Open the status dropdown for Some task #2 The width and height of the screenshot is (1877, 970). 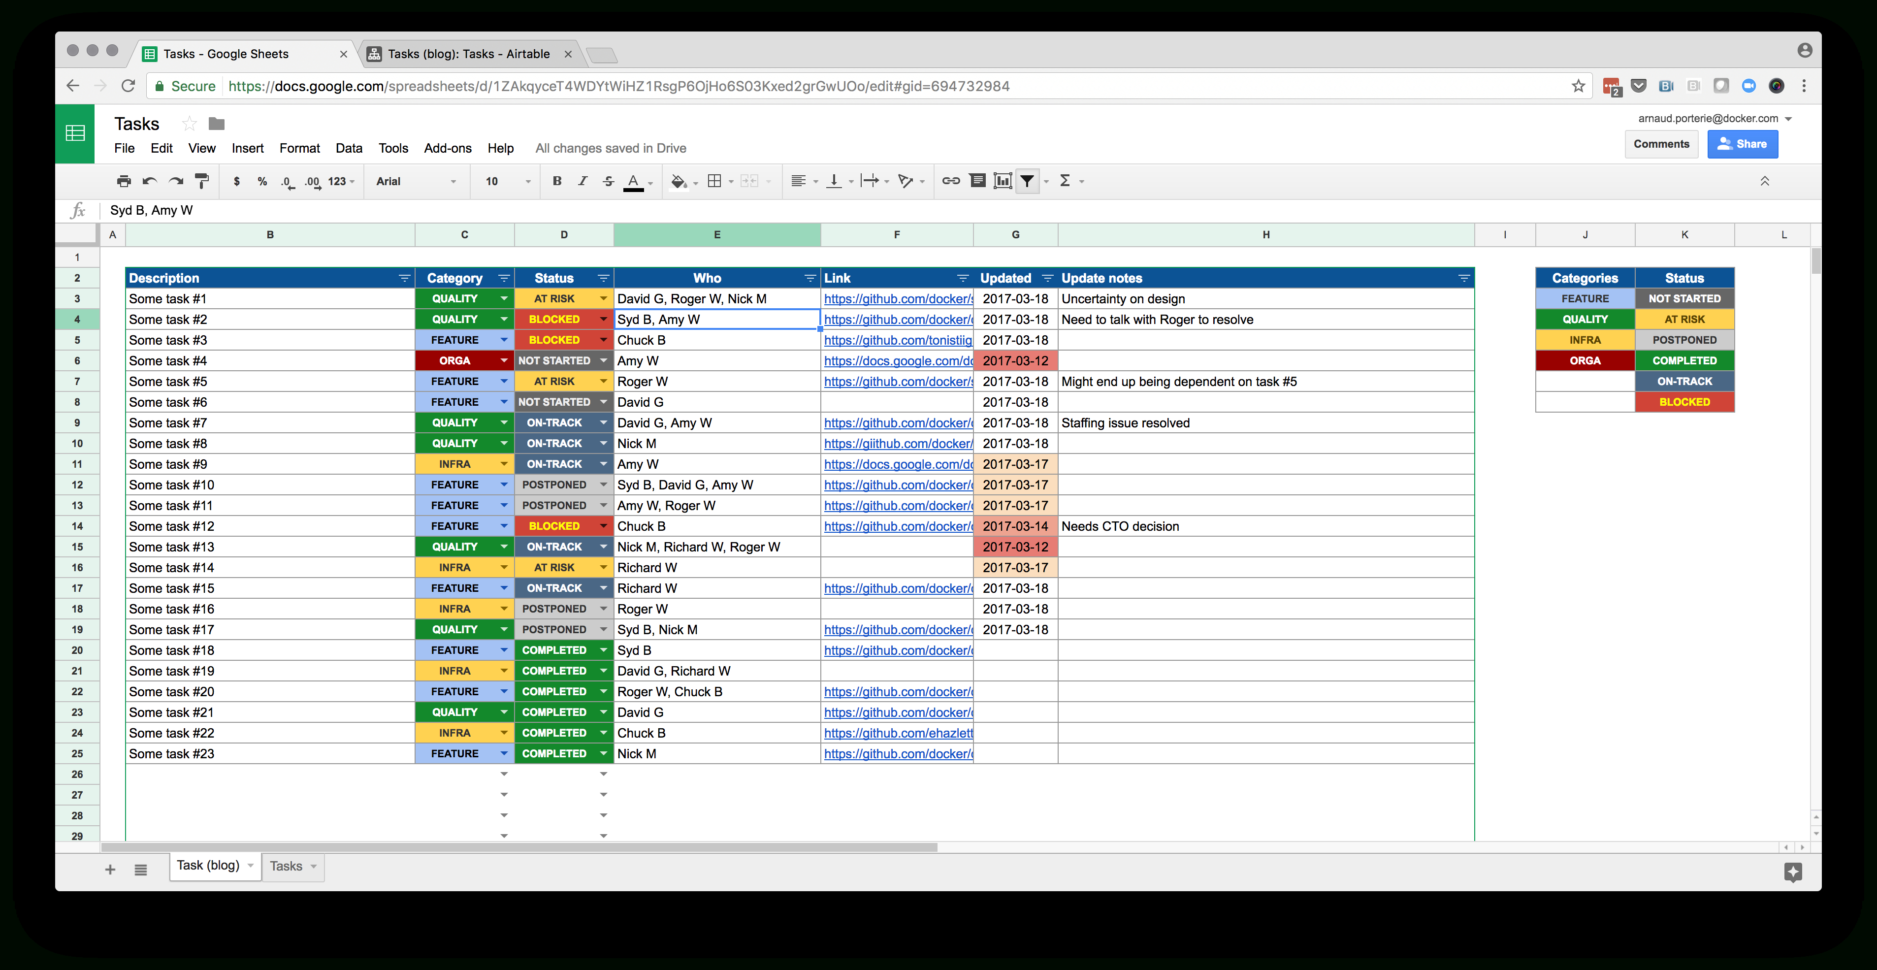pos(603,319)
